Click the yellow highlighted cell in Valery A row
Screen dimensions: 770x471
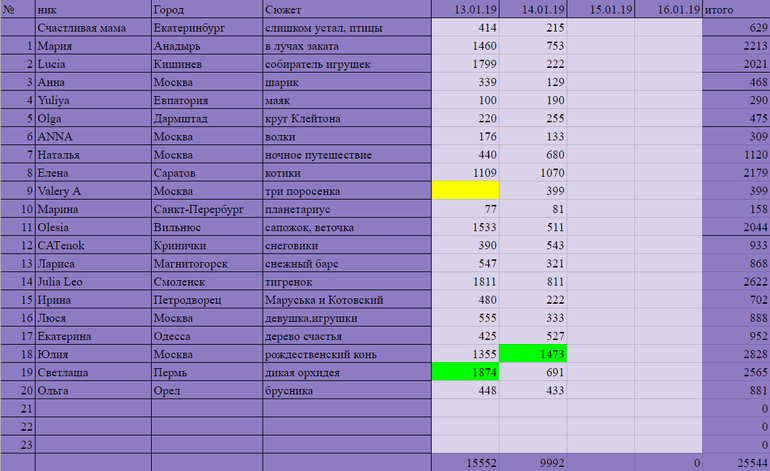pos(465,190)
